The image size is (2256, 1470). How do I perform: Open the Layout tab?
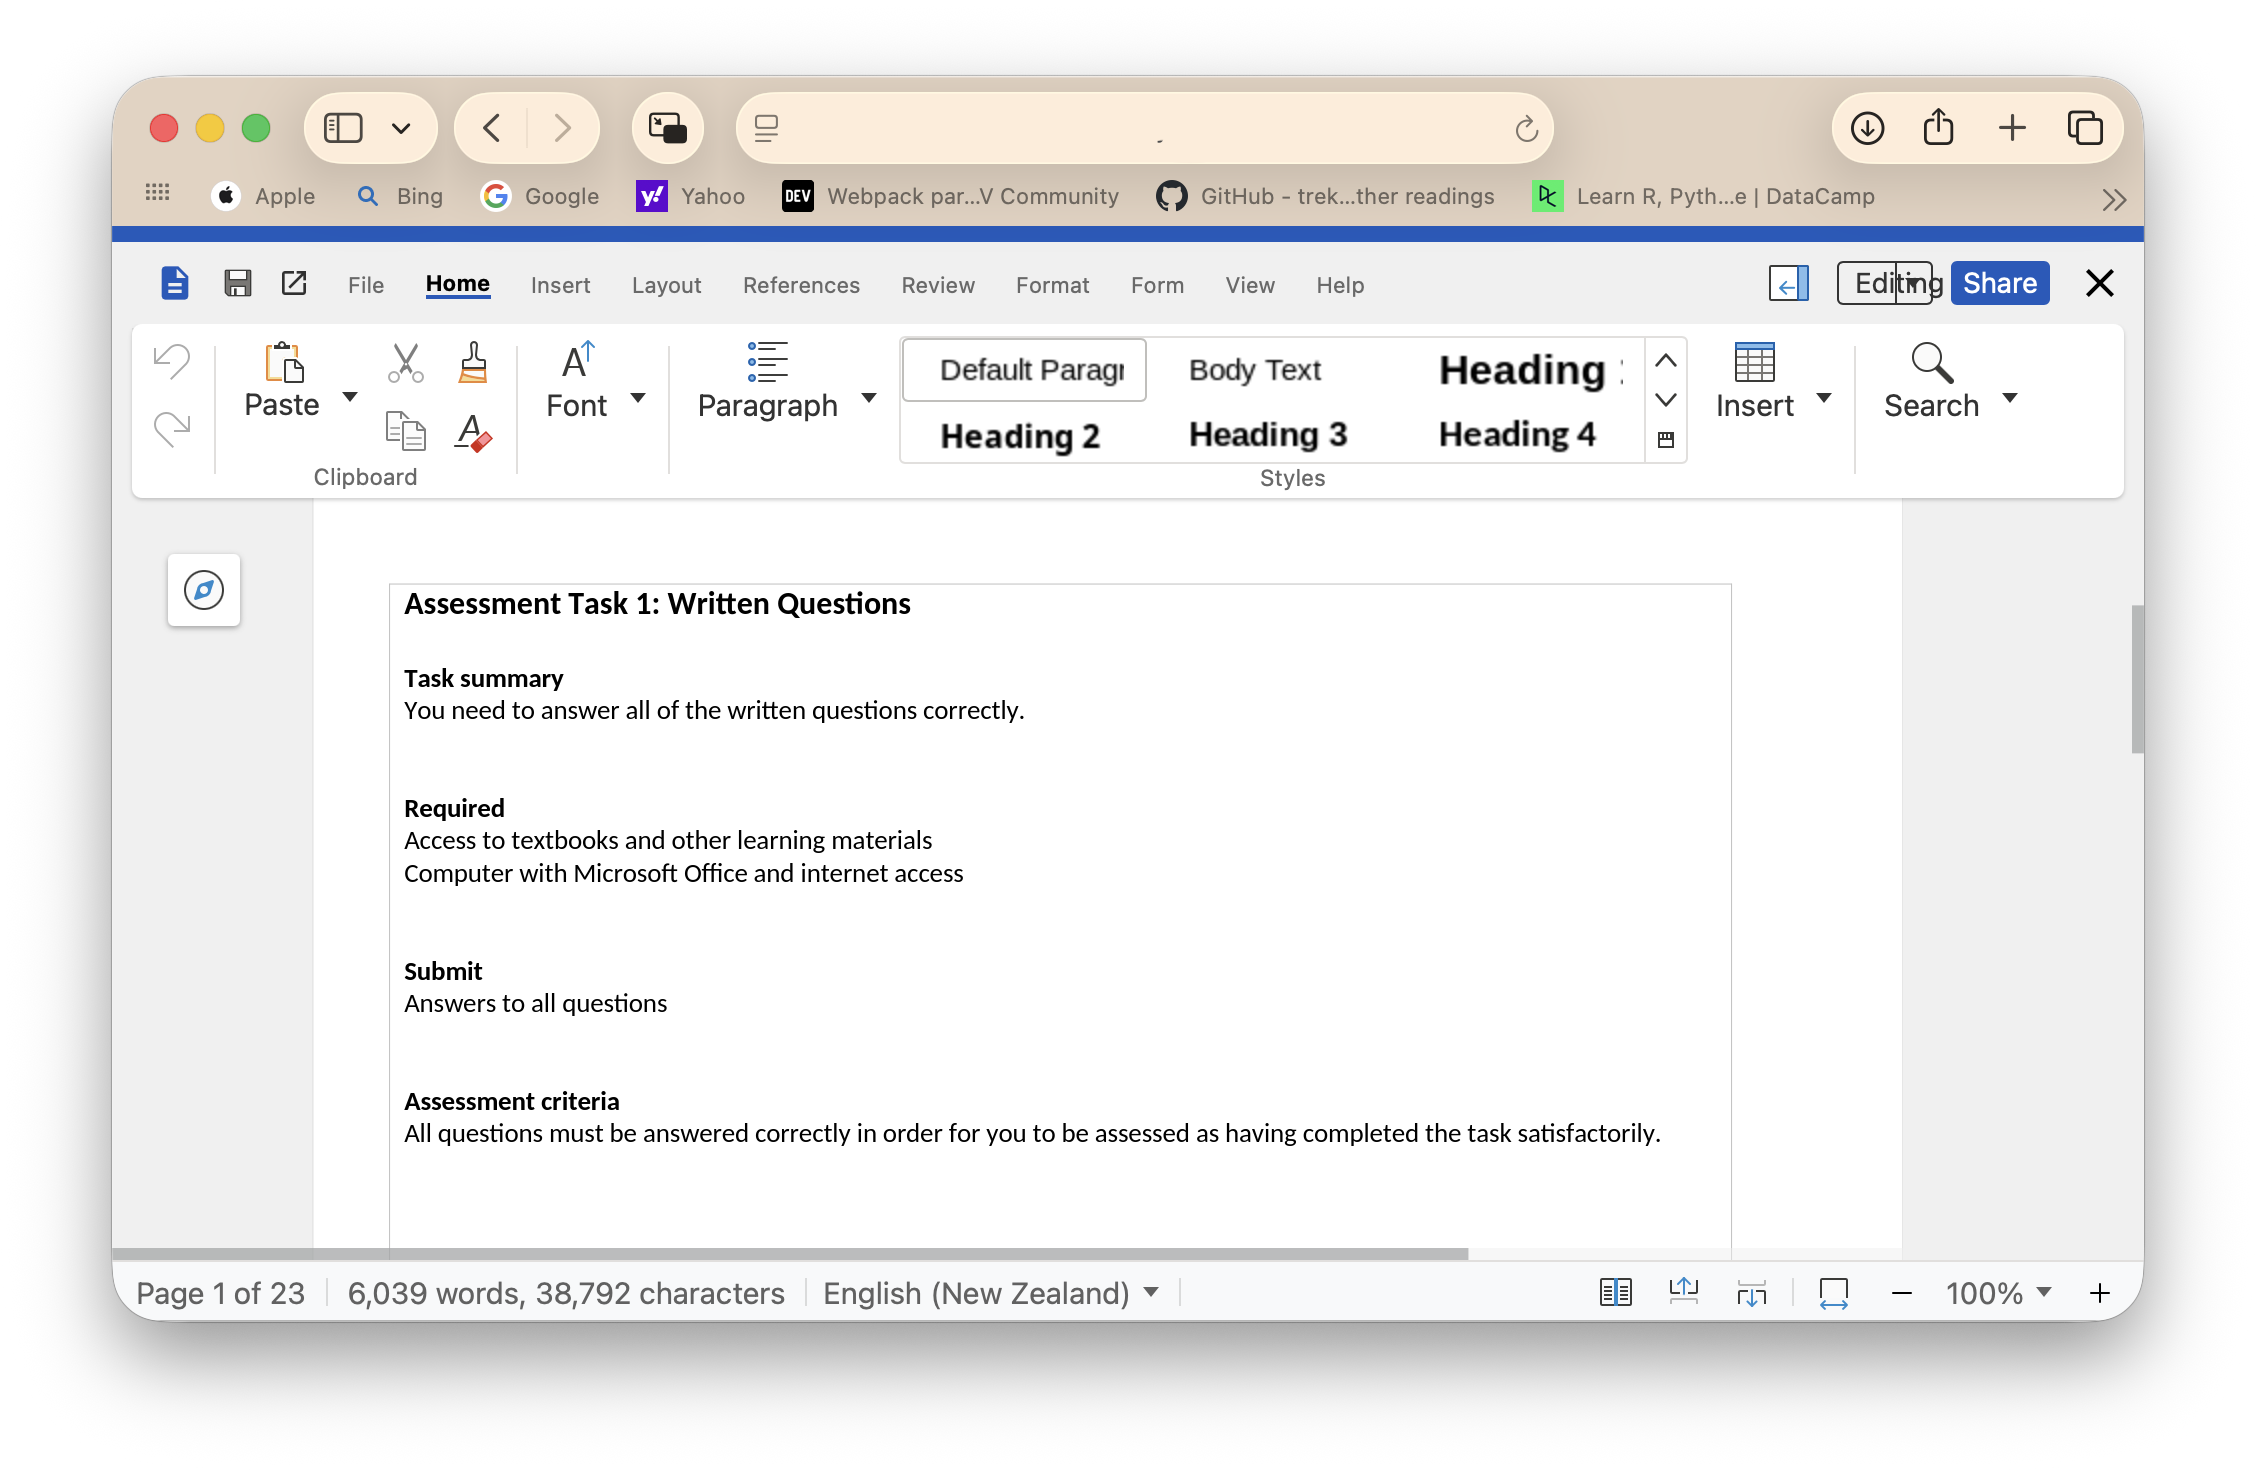(666, 285)
